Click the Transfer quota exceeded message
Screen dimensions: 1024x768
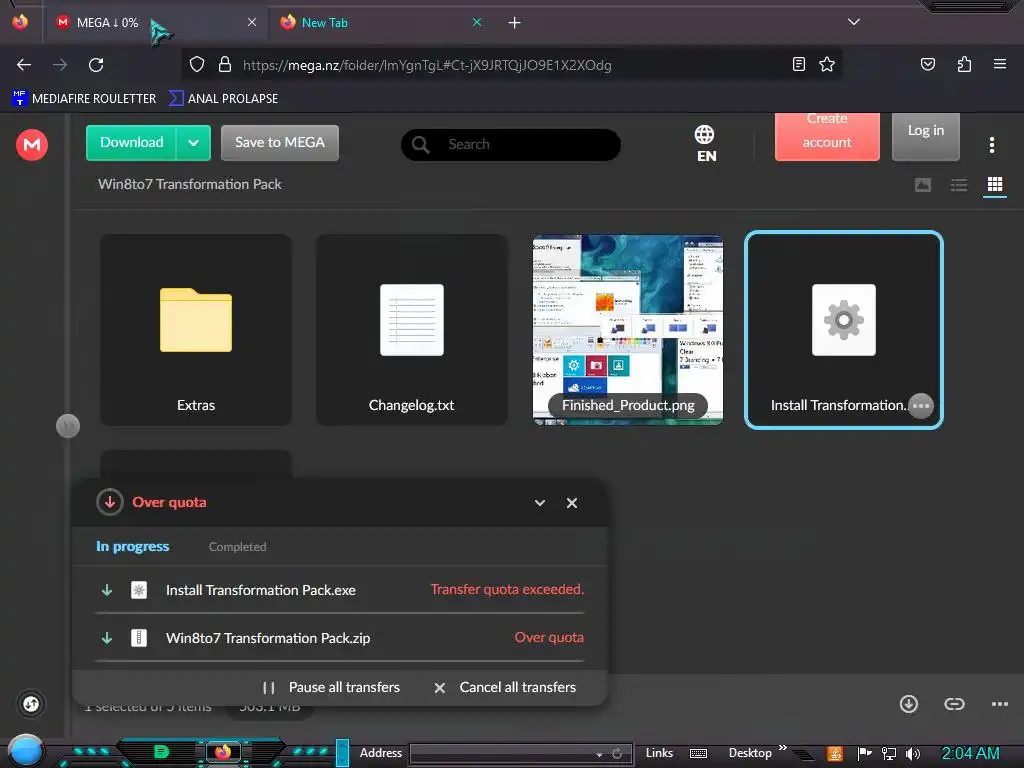(507, 590)
